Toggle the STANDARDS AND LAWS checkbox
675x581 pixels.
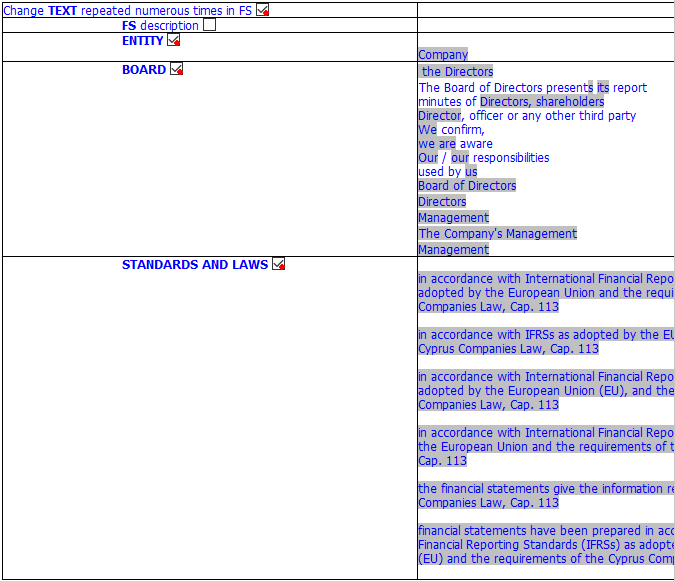pos(278,264)
